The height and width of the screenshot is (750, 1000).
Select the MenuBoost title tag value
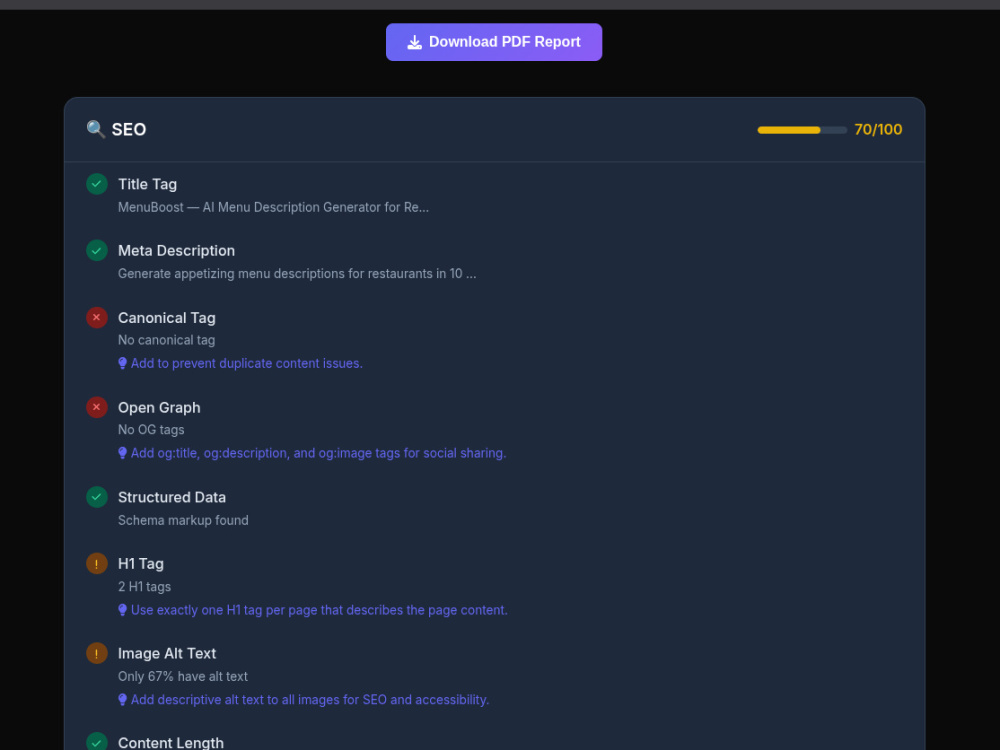[273, 207]
